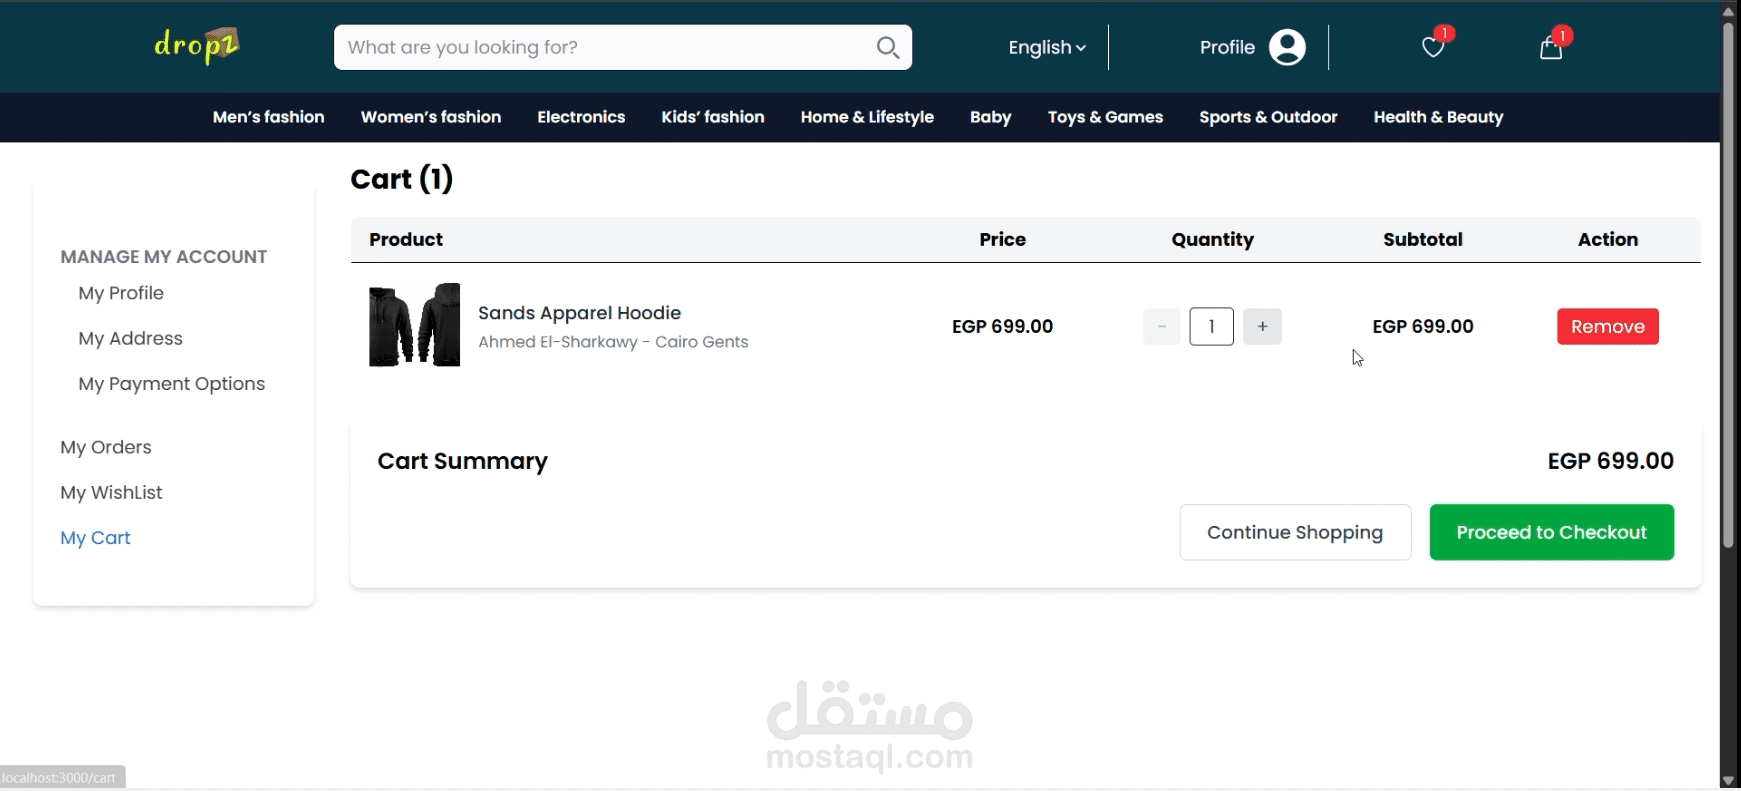
Task: Click the profile avatar icon
Action: (x=1287, y=47)
